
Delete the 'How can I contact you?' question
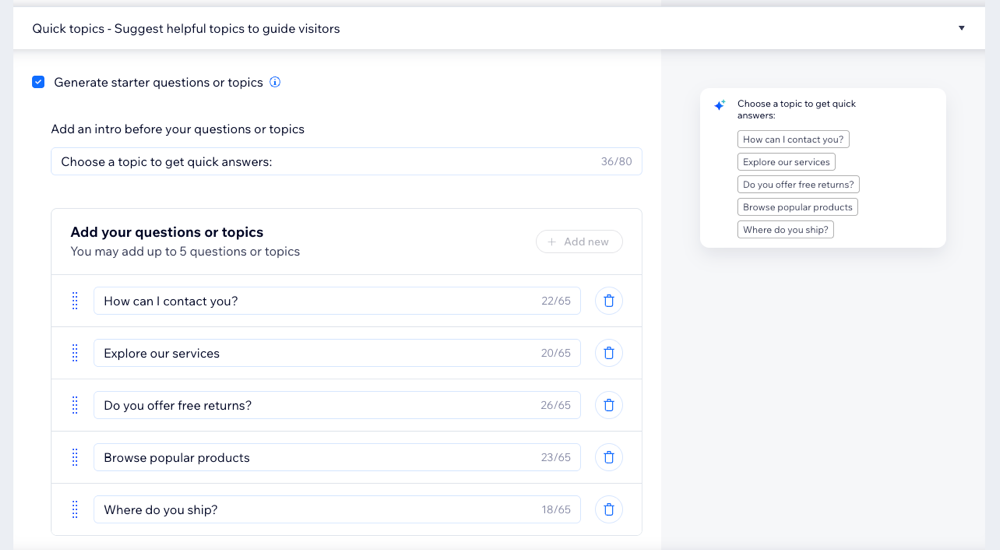point(609,301)
